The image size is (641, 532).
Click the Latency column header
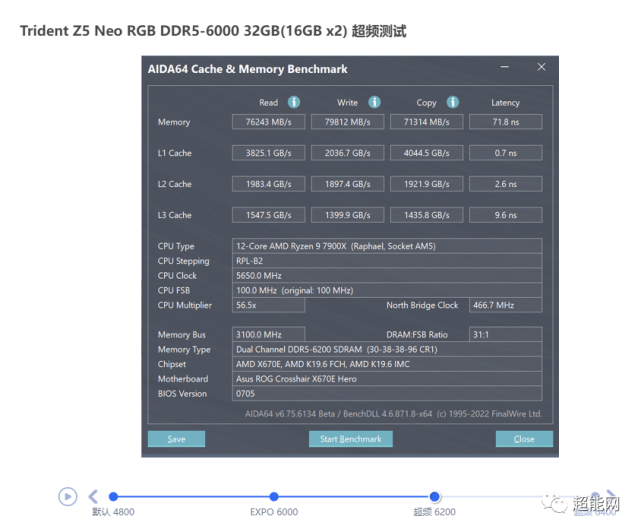point(506,103)
